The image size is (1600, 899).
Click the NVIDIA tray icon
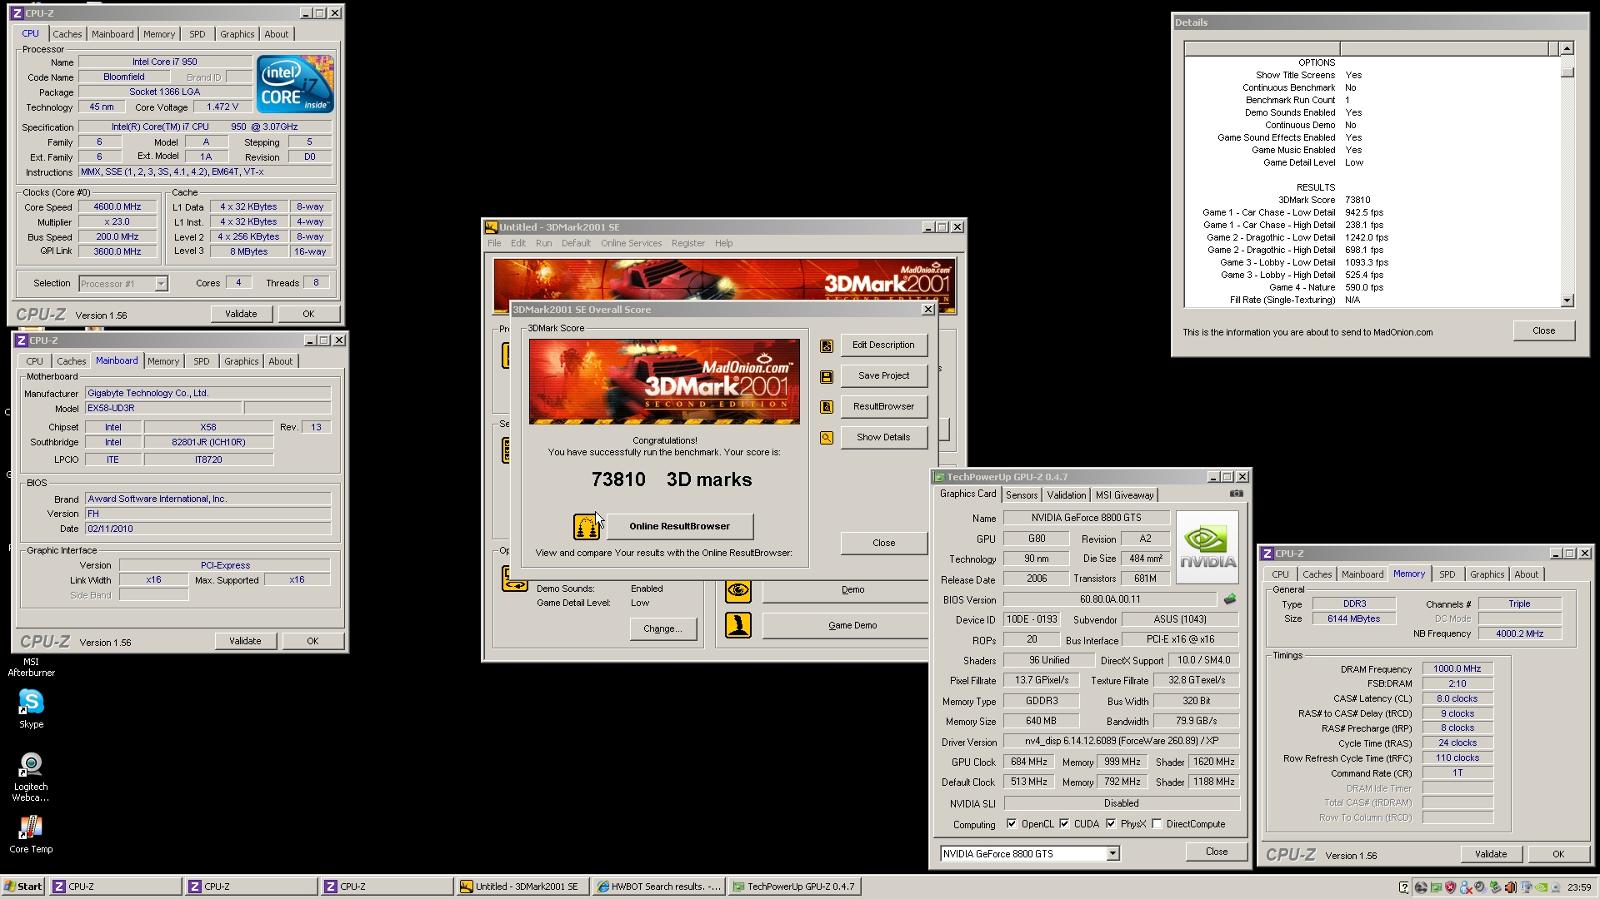1542,887
